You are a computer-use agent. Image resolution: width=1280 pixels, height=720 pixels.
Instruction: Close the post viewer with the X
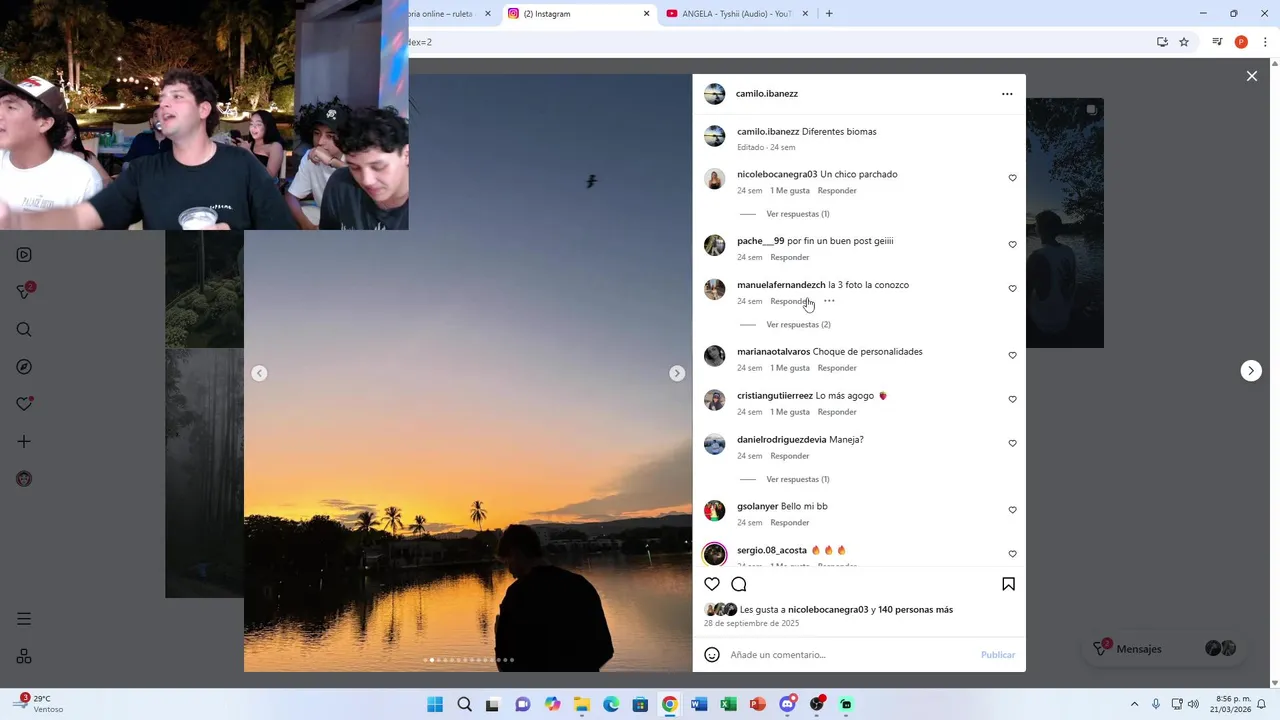point(1252,76)
